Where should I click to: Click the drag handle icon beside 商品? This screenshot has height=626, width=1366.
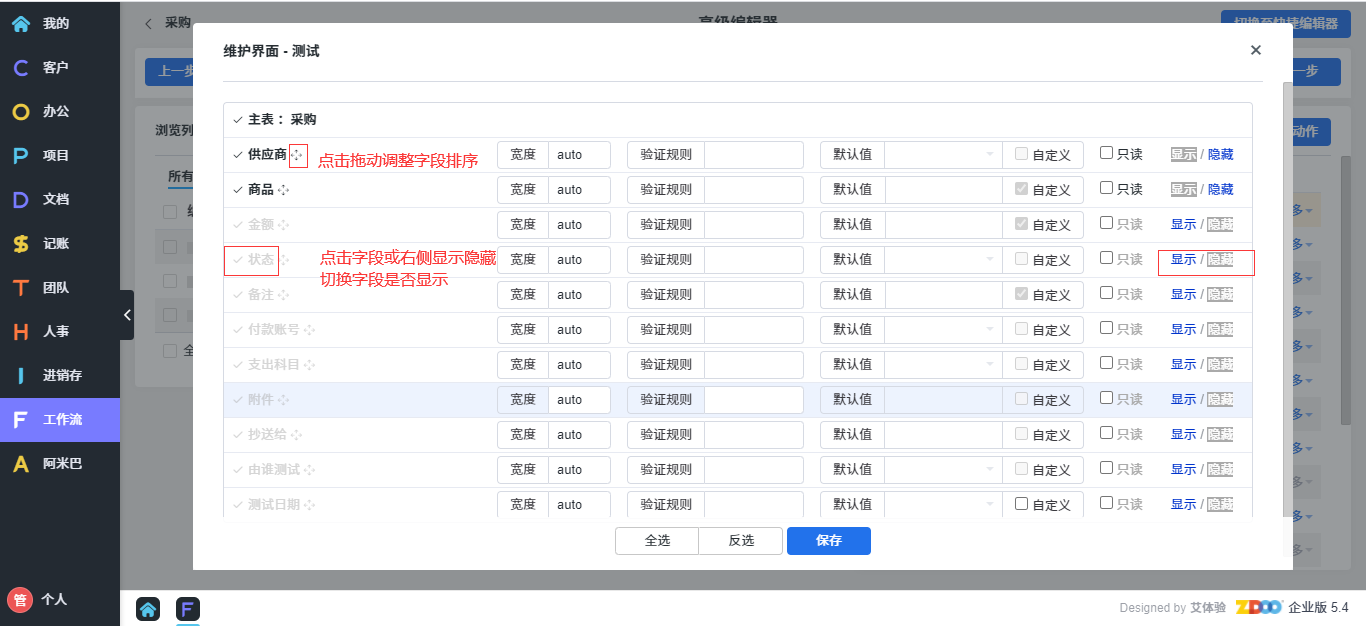(283, 190)
